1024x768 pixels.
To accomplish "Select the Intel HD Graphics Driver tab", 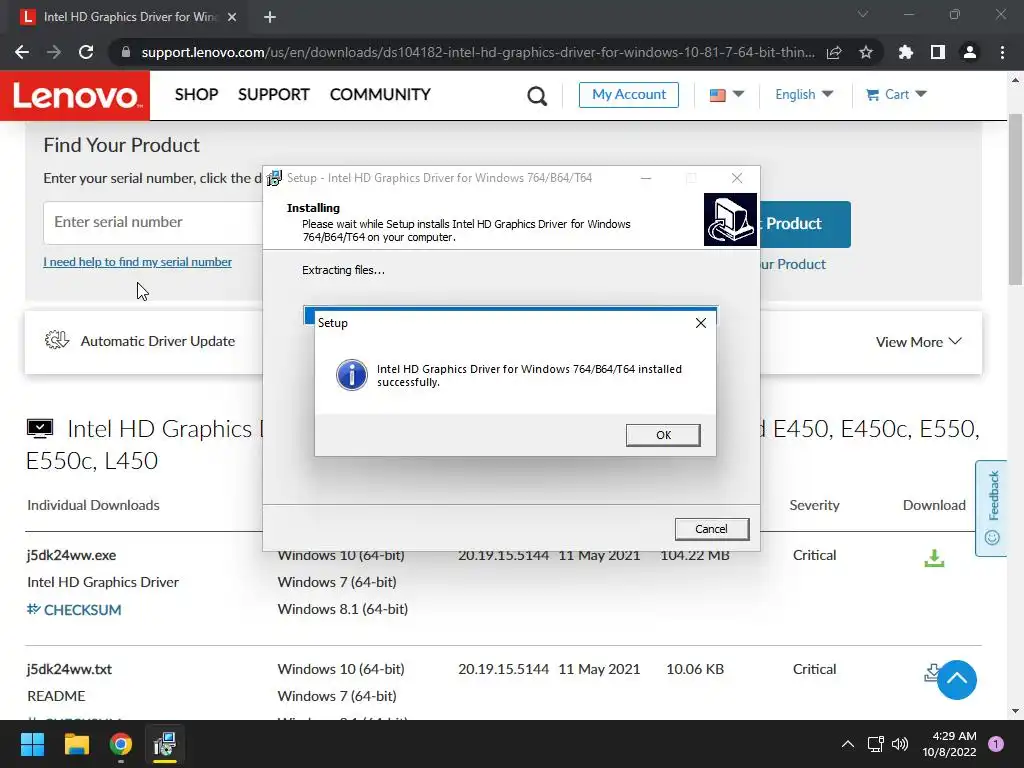I will (129, 18).
